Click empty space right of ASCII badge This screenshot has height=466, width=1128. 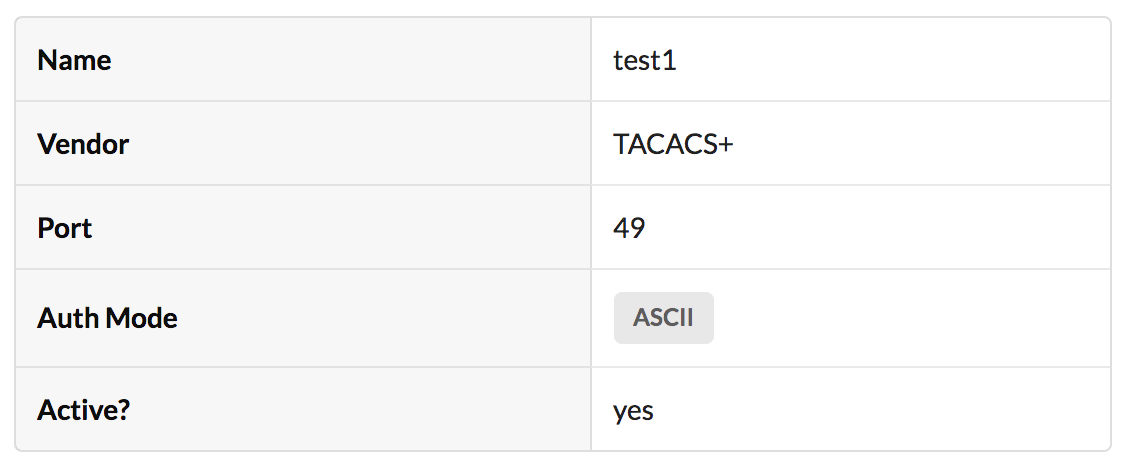[x=900, y=318]
